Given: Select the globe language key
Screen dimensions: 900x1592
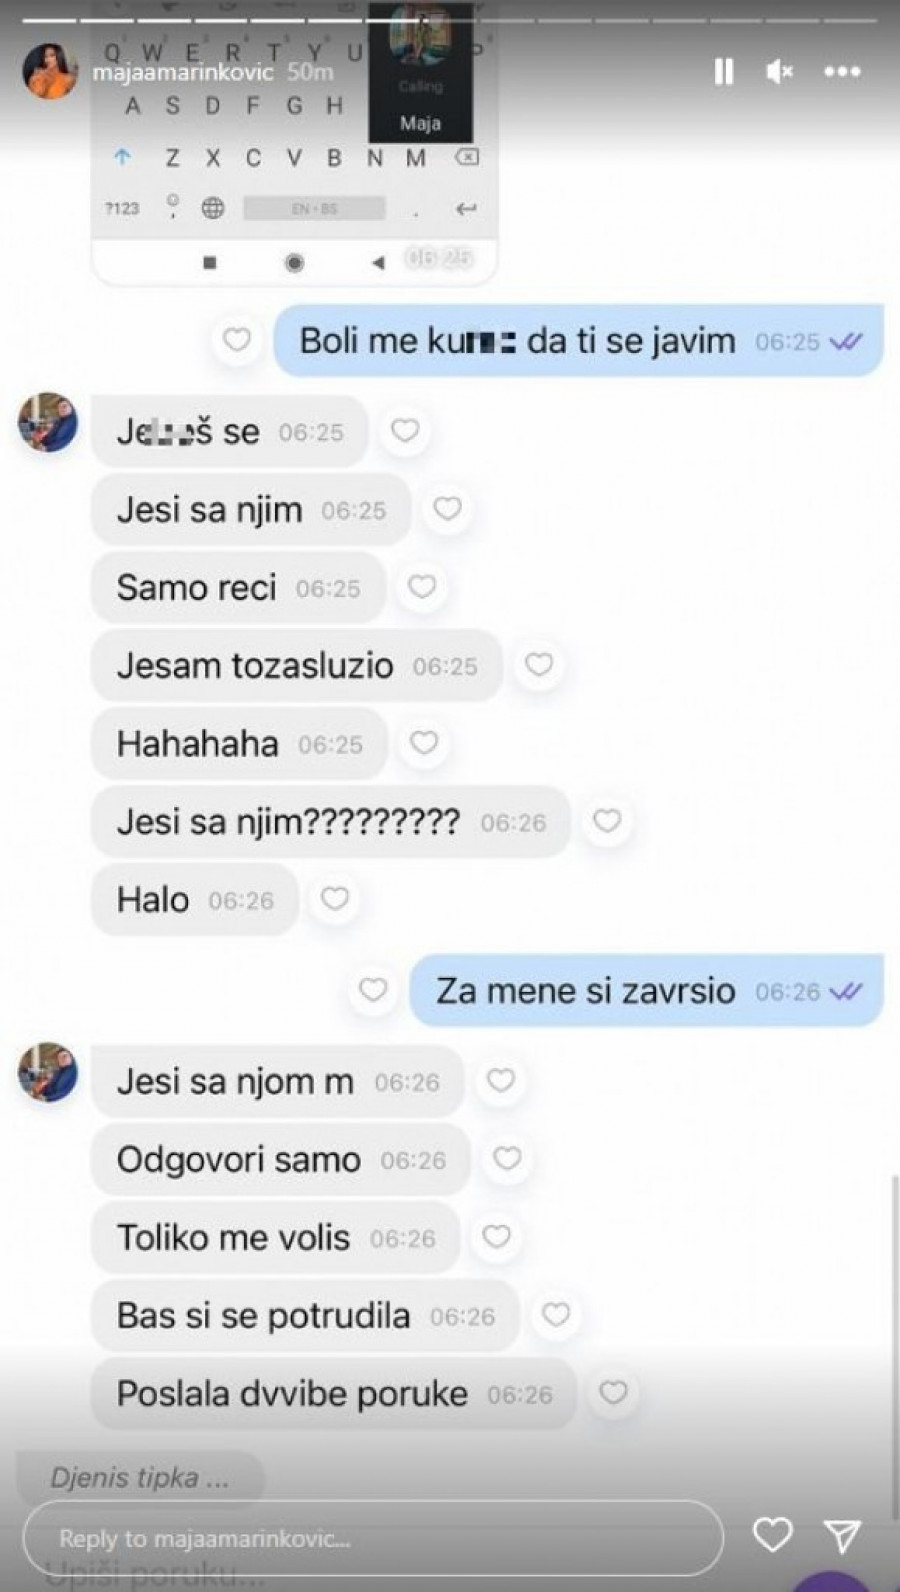Looking at the screenshot, I should click(x=213, y=208).
